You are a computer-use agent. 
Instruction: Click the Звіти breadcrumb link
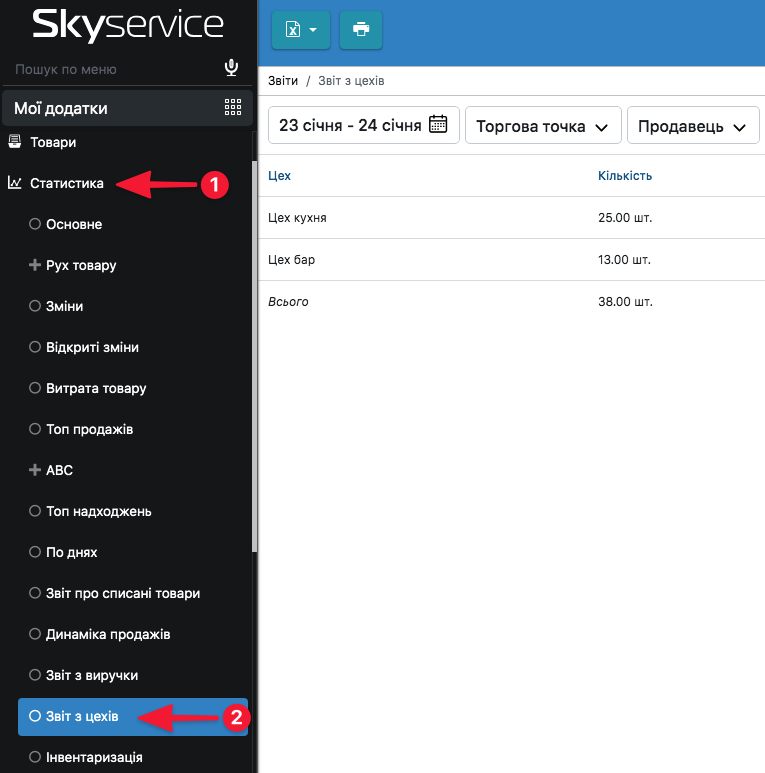(282, 80)
